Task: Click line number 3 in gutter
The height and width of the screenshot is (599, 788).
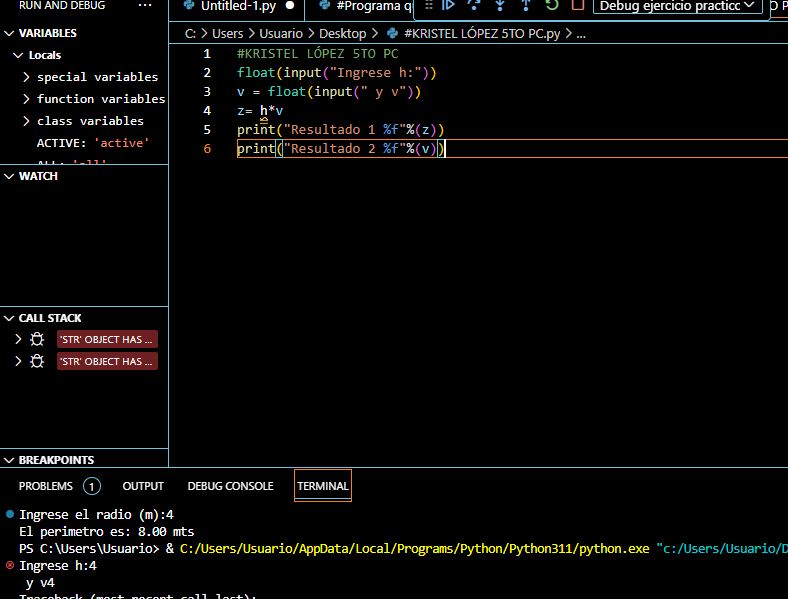Action: 207,92
